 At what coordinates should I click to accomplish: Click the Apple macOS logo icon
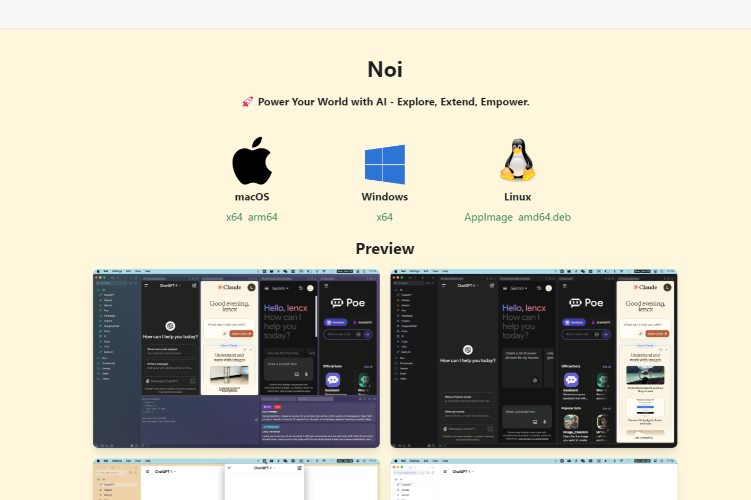click(x=252, y=161)
